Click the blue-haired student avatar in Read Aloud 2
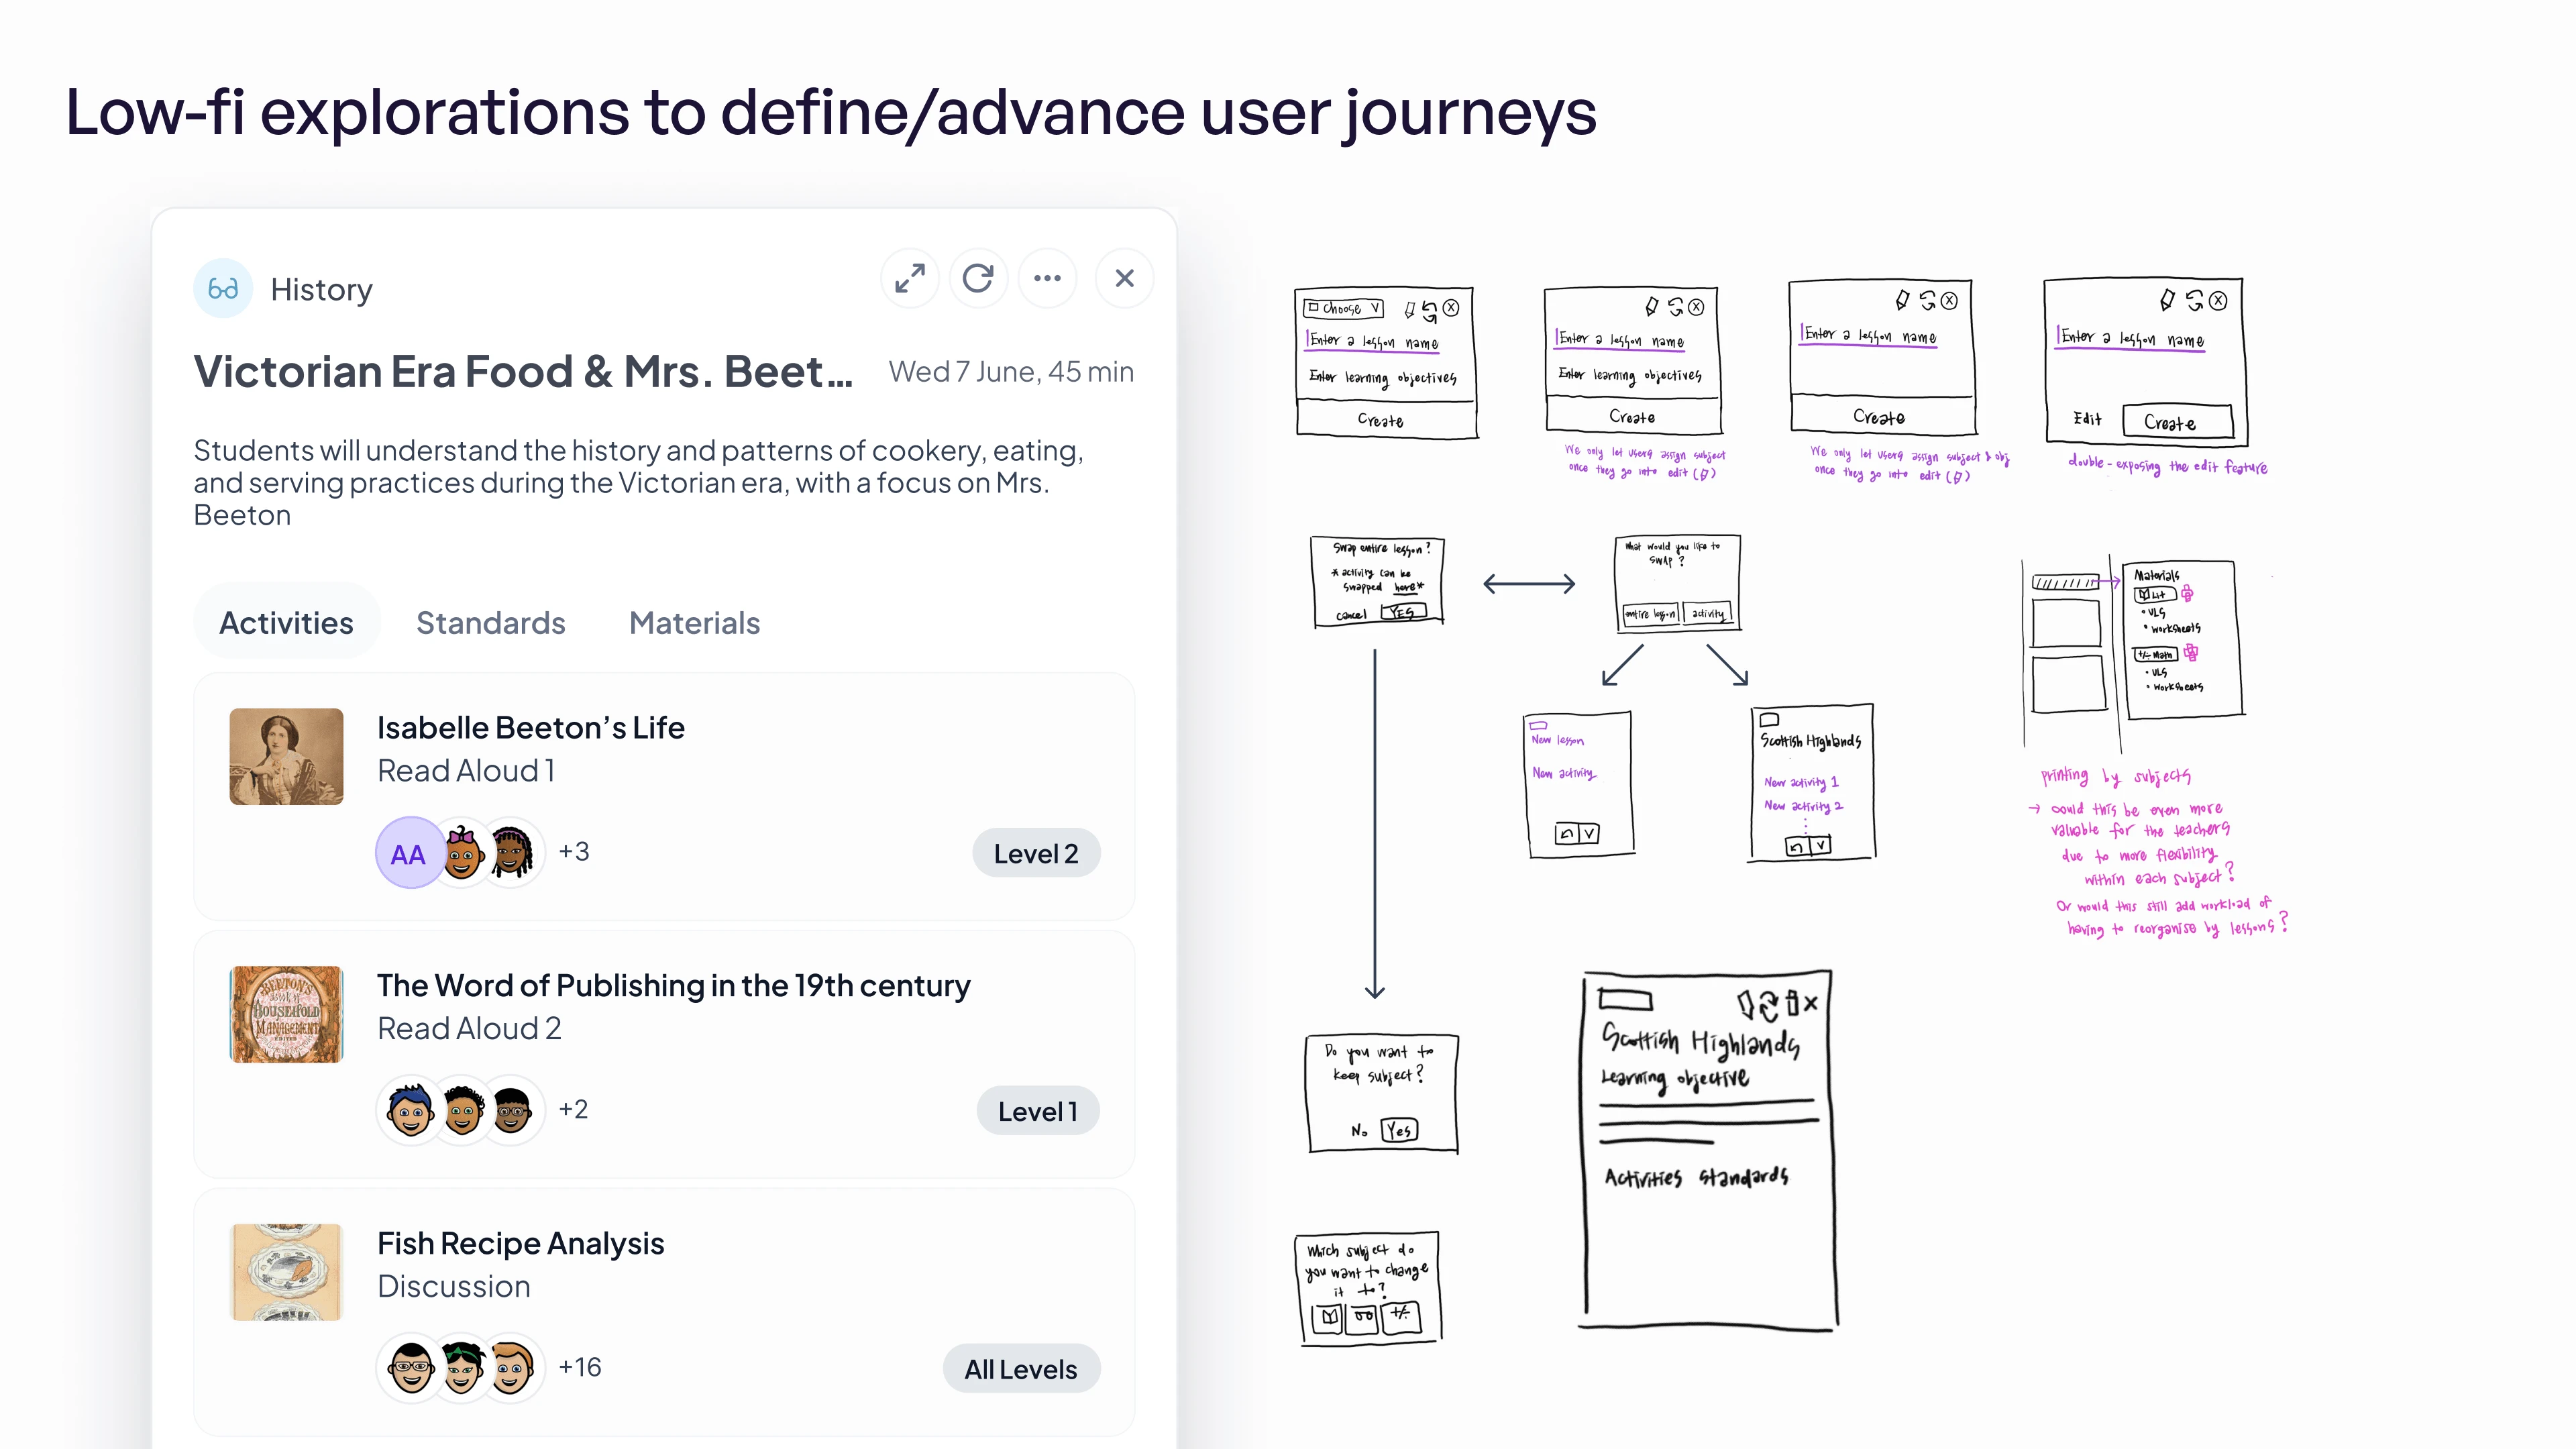2576x1449 pixels. 411,1110
